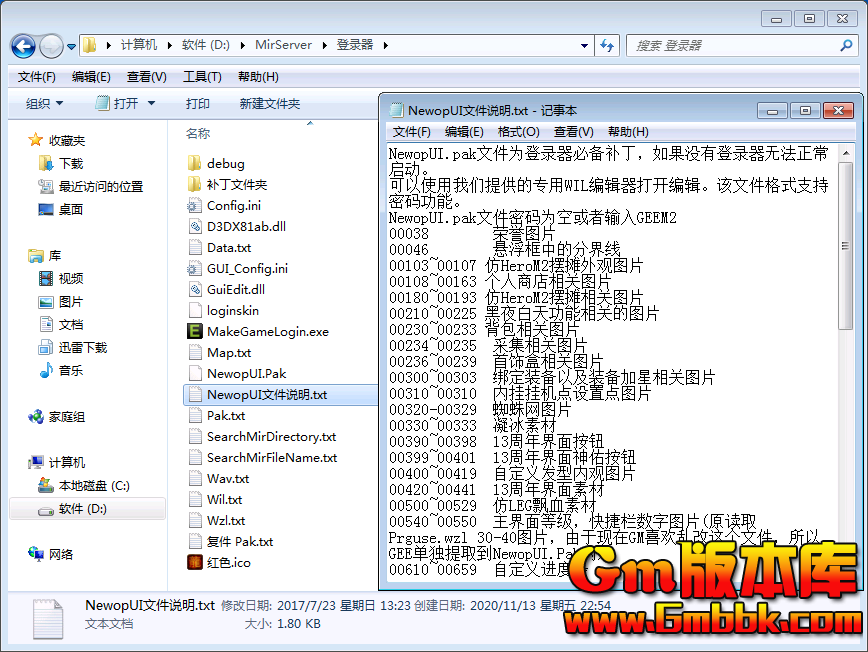Image resolution: width=868 pixels, height=652 pixels.
Task: Open Explorer's 工具(T) menu
Action: 201,77
